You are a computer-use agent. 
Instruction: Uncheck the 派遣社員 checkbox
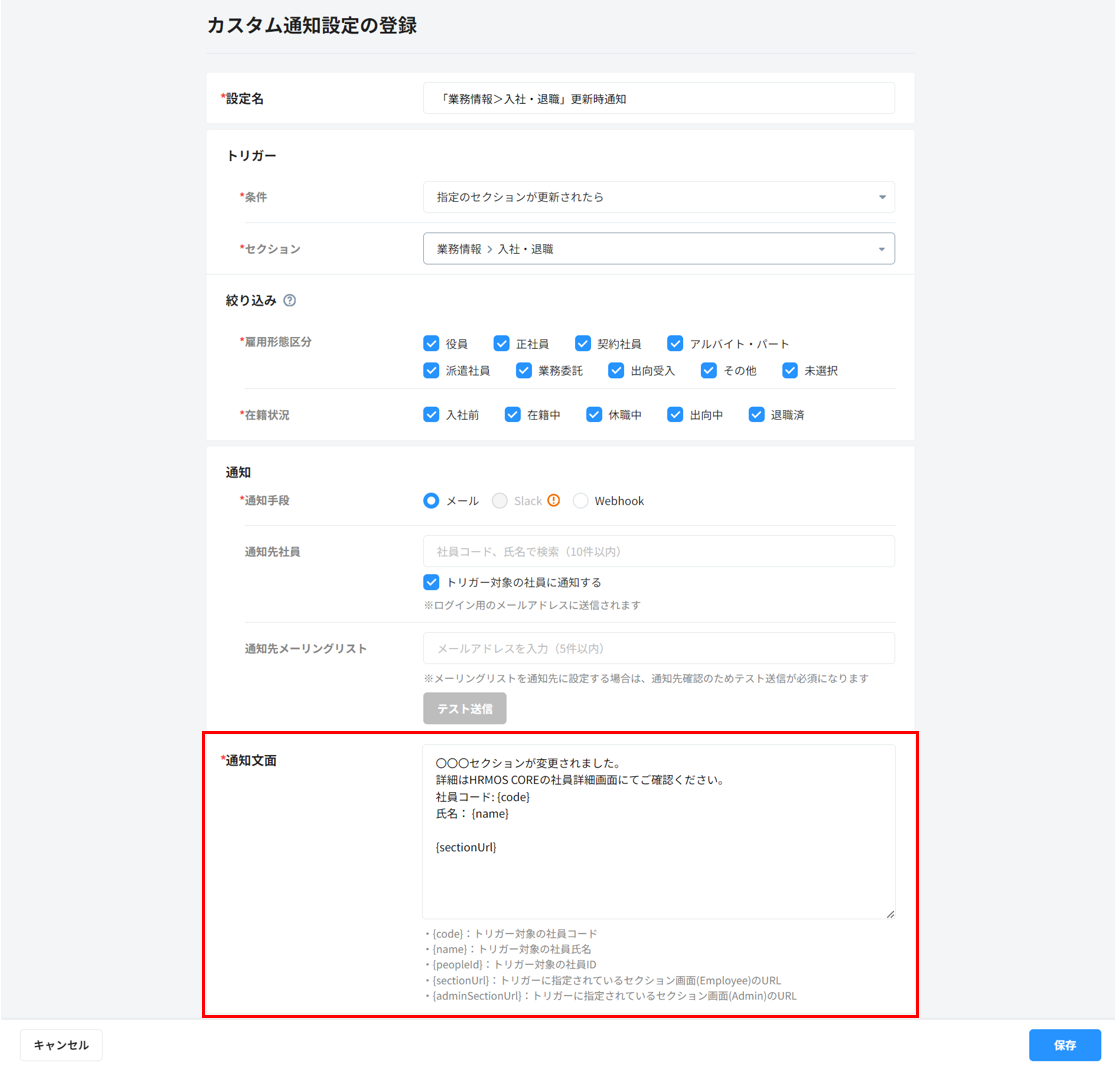432,371
